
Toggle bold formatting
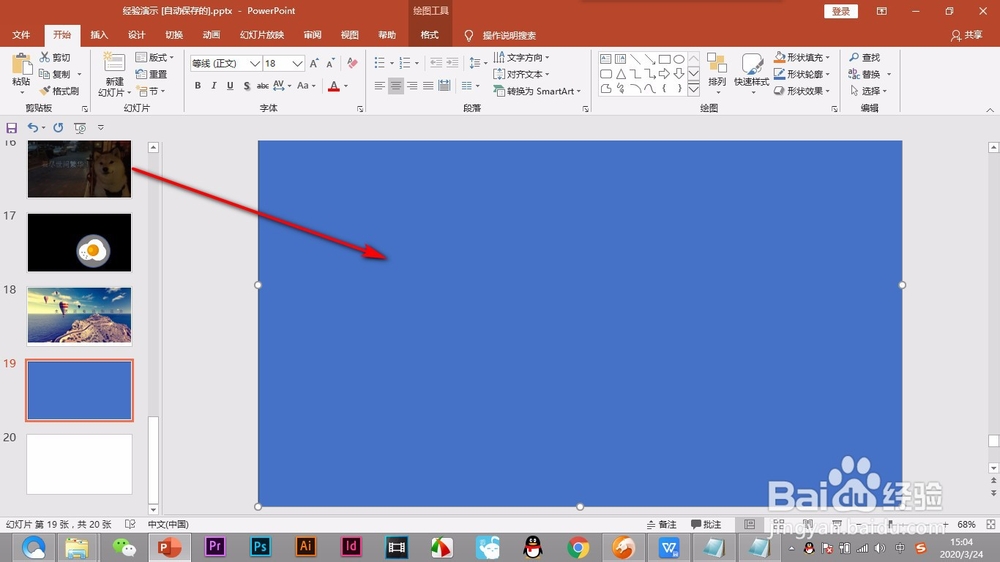[x=198, y=85]
